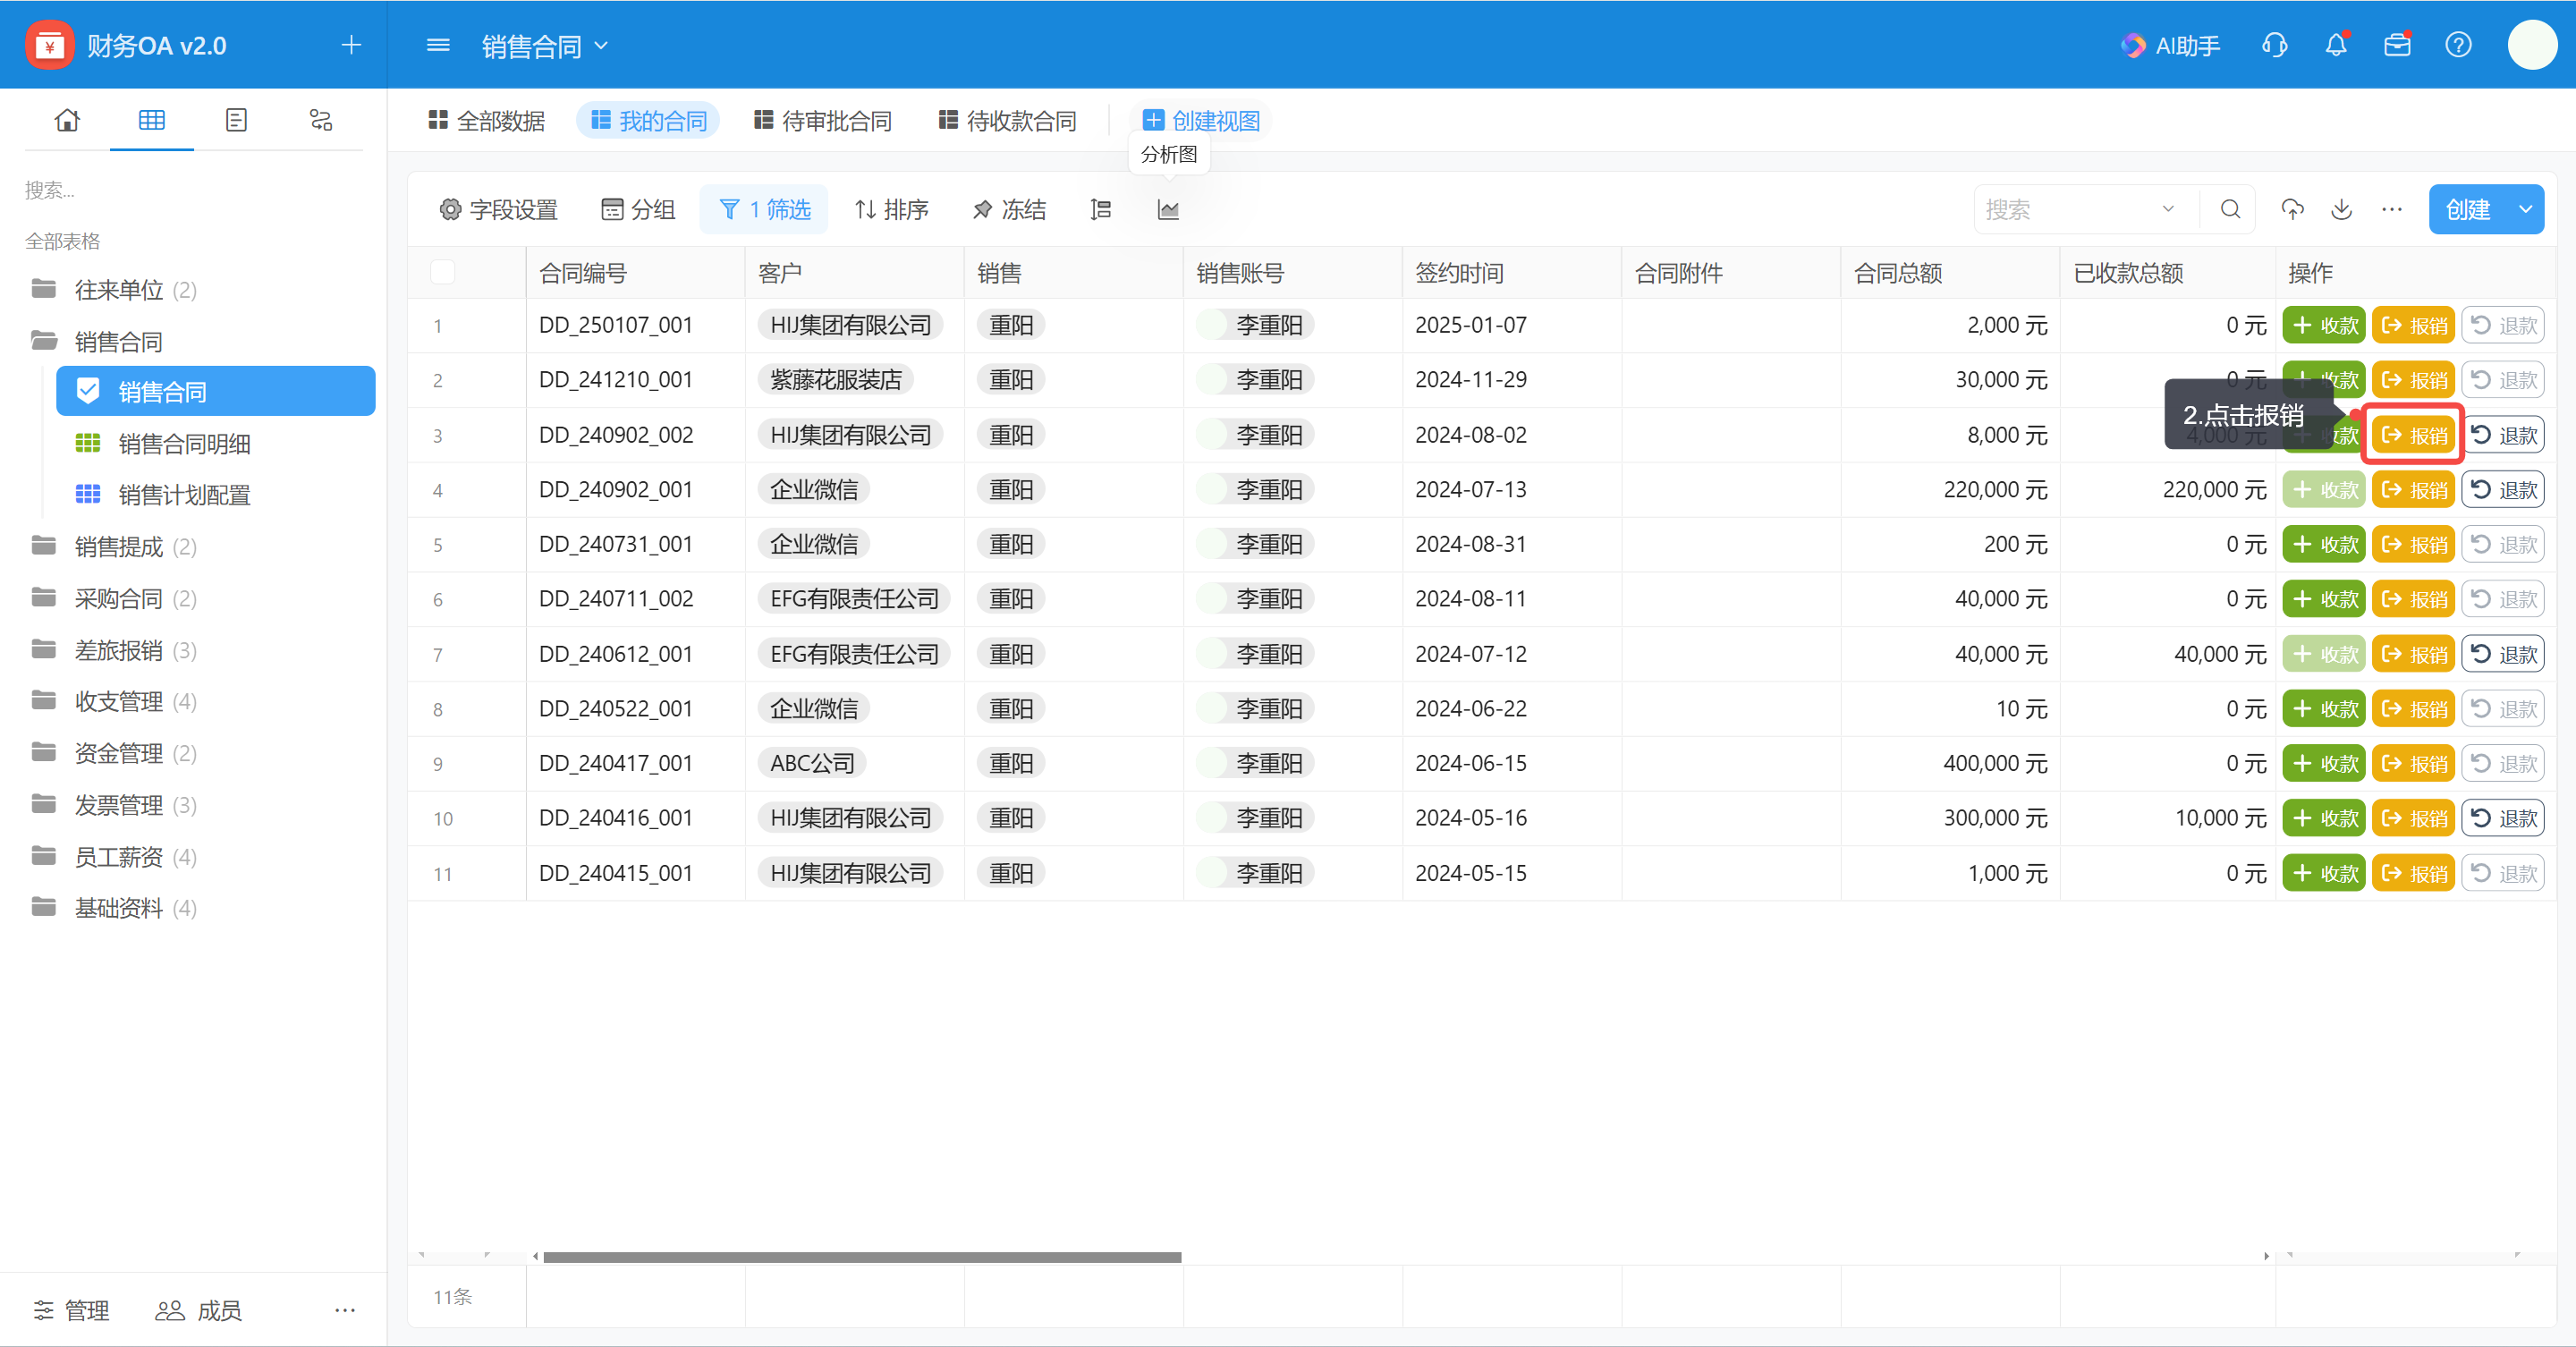Expand the 采购合同 folder
Viewport: 2576px width, 1347px height.
click(115, 598)
